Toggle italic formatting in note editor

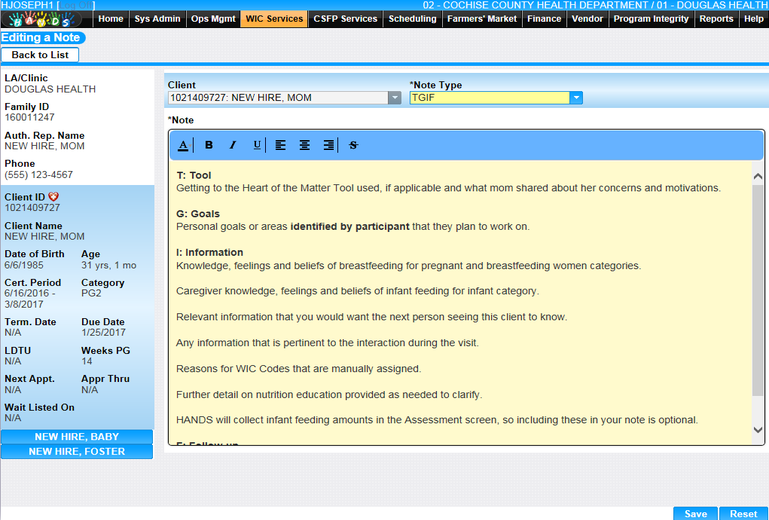pyautogui.click(x=233, y=145)
